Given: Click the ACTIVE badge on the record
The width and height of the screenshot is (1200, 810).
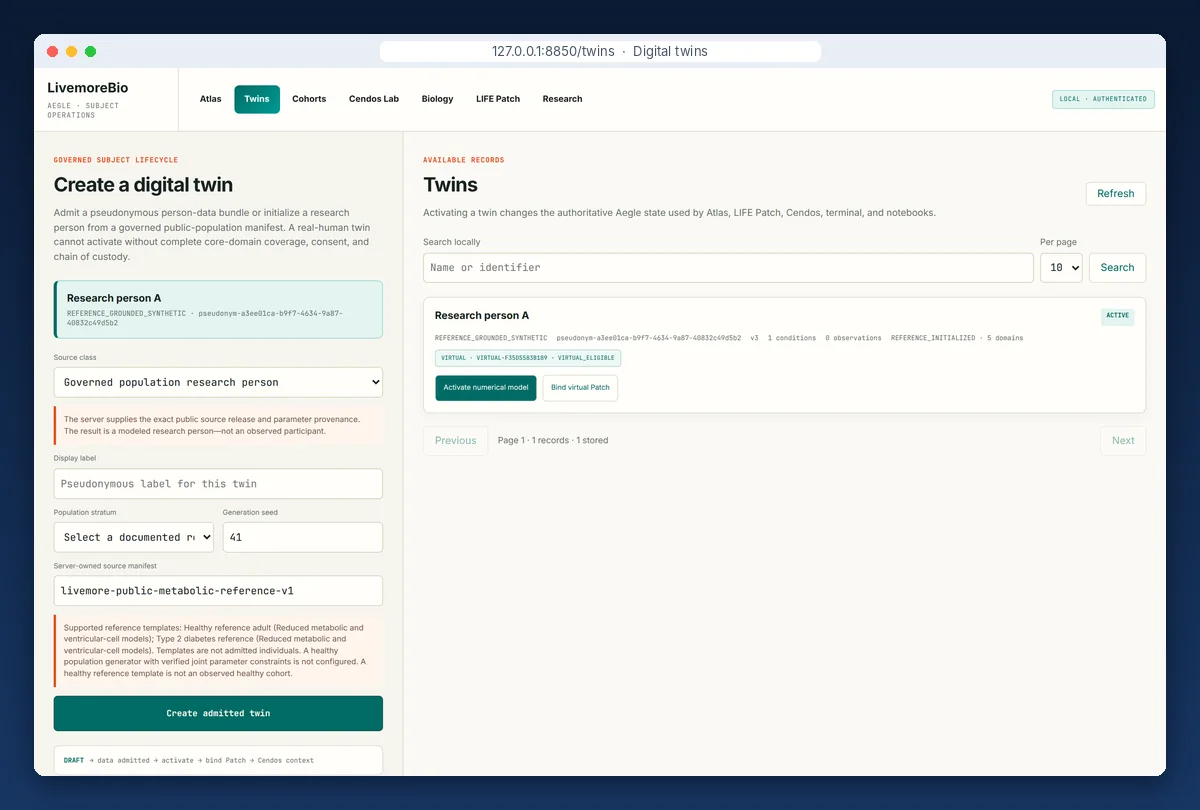Looking at the screenshot, I should [1118, 316].
